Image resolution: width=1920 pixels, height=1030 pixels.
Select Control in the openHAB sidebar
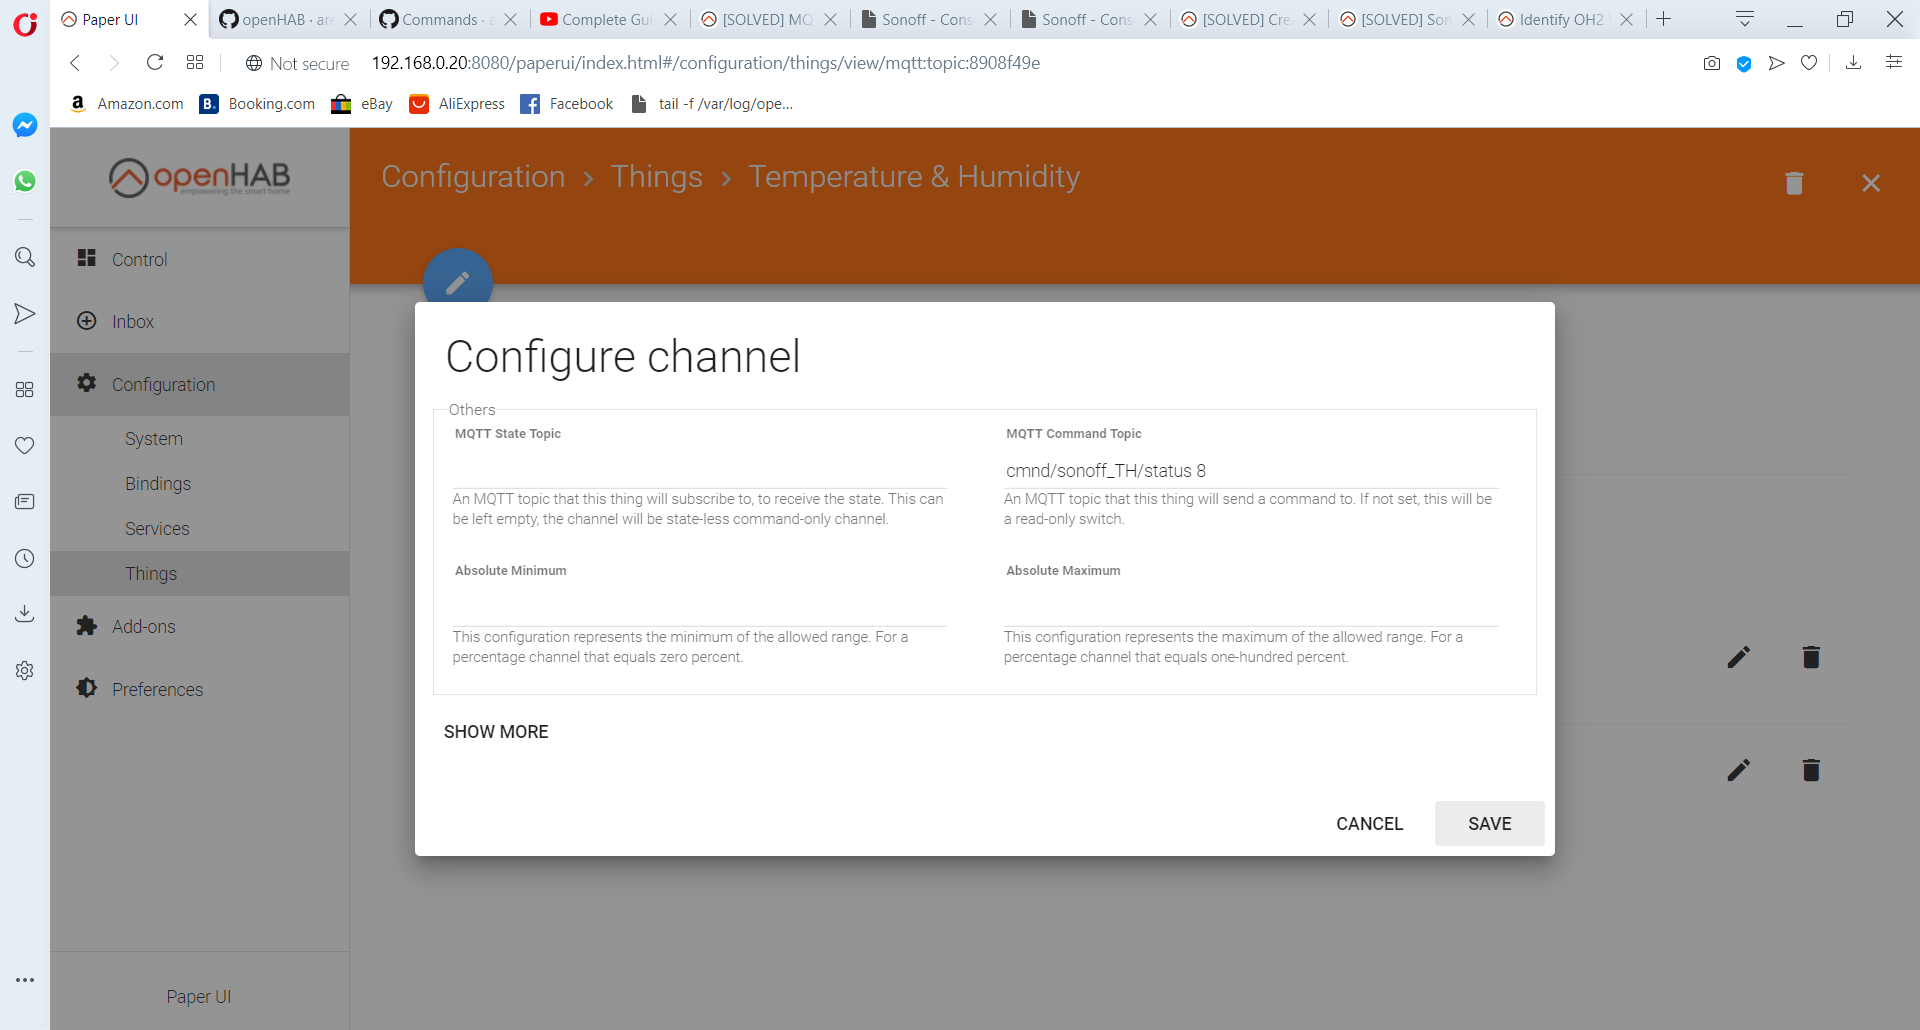200,259
